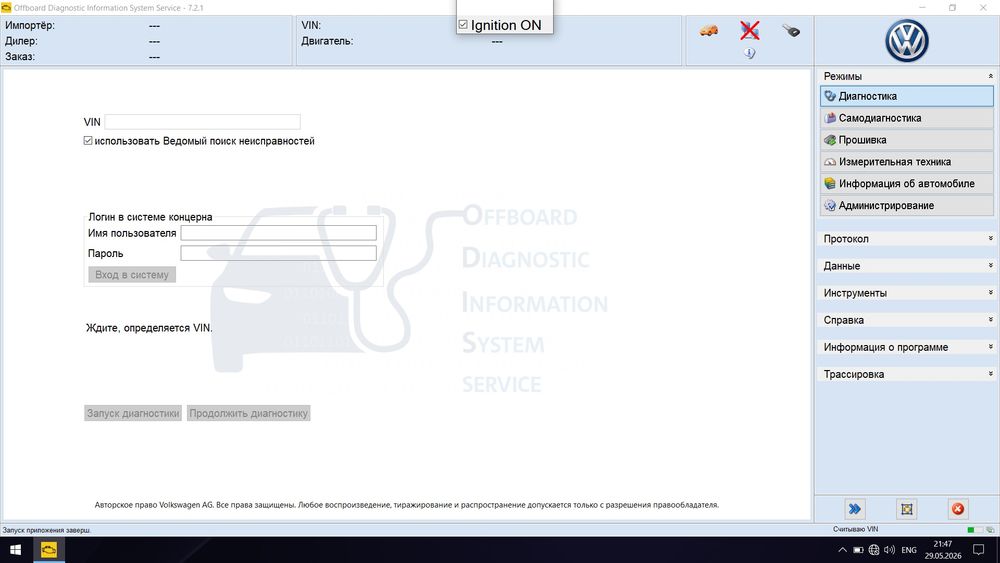The image size is (1000, 563).
Task: Click the clock showing 21:47
Action: click(x=943, y=544)
